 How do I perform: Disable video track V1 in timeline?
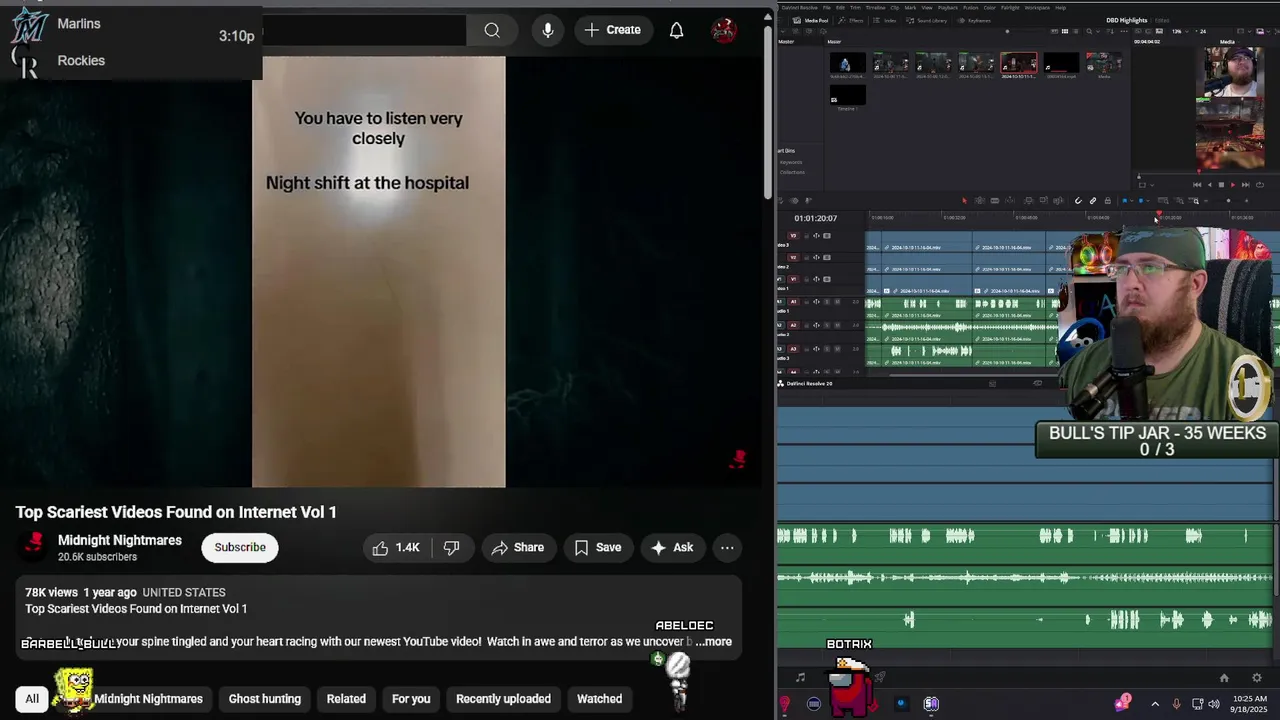[x=827, y=279]
